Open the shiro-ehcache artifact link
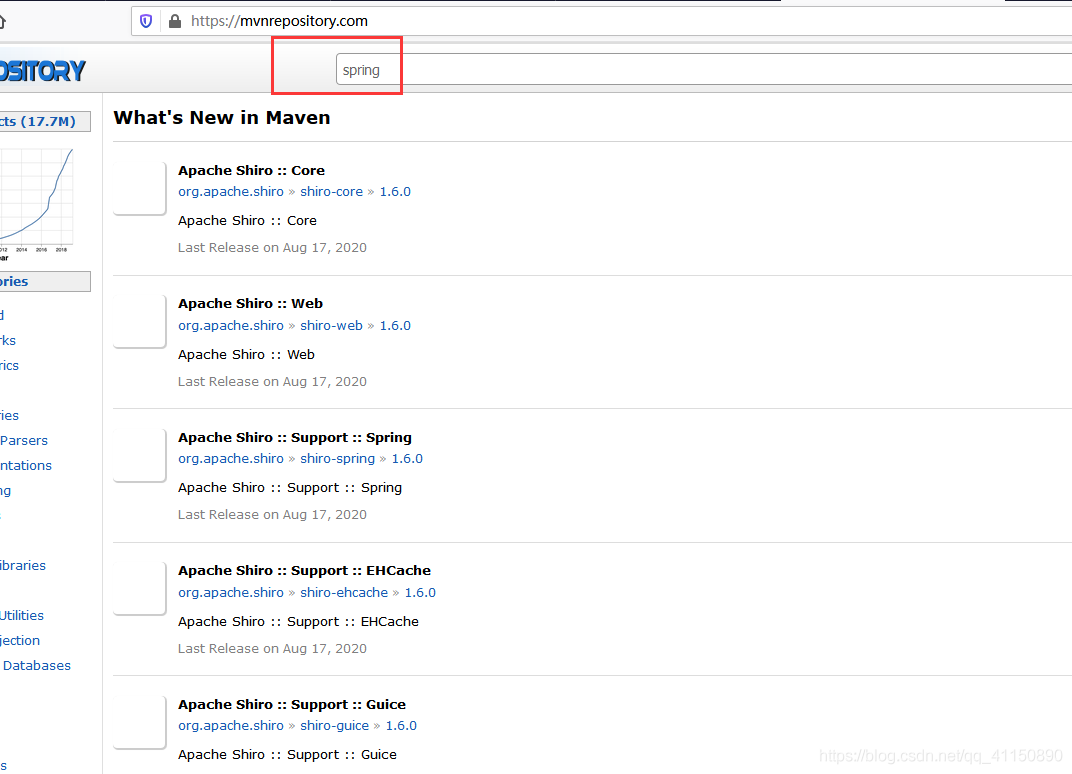The width and height of the screenshot is (1072, 774). pos(344,593)
